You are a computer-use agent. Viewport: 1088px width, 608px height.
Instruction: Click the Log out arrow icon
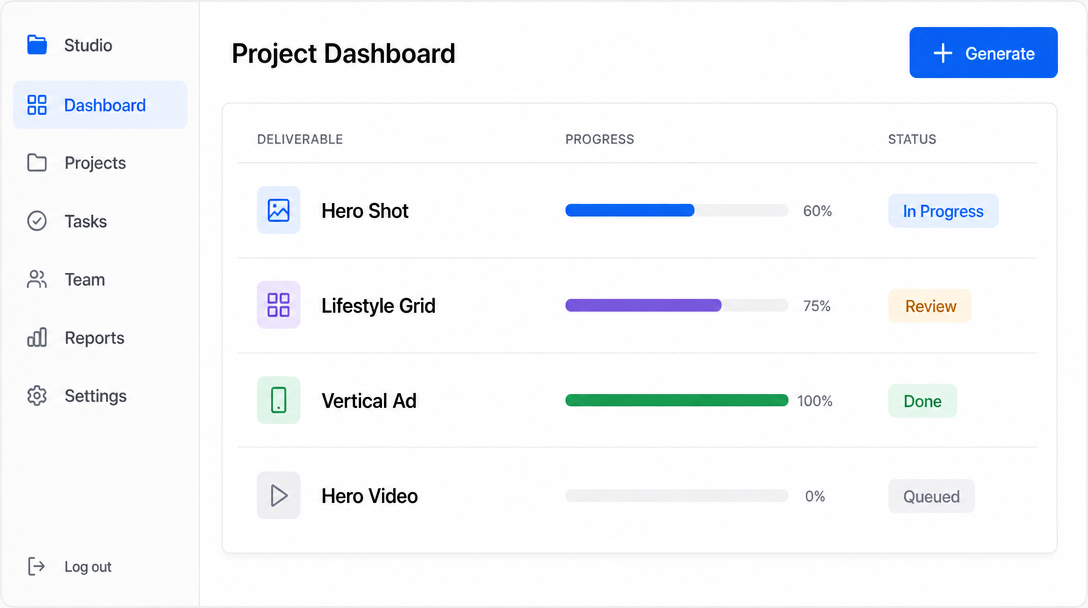click(x=36, y=566)
